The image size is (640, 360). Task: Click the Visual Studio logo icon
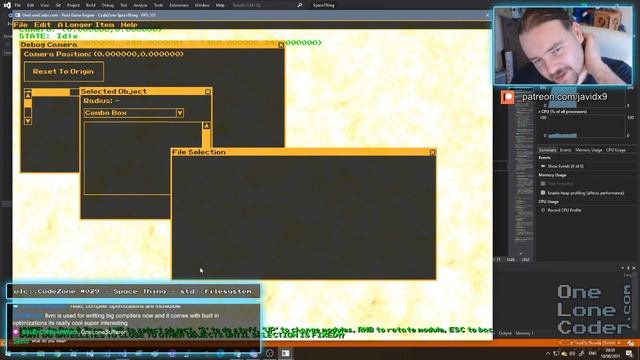(7, 5)
